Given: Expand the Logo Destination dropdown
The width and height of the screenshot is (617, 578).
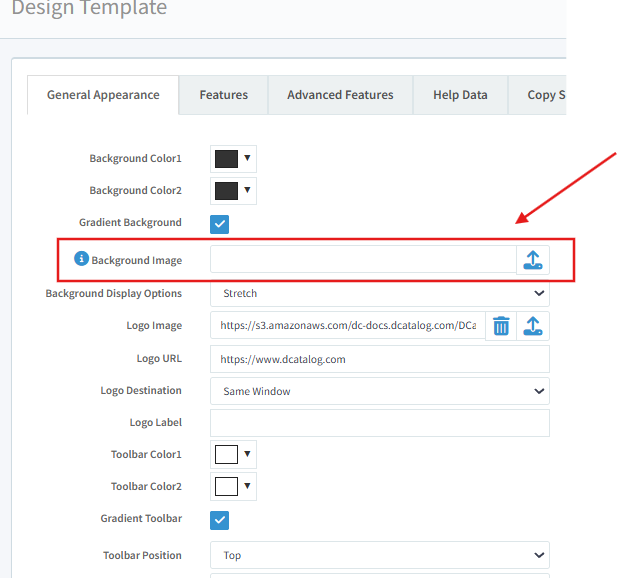Looking at the screenshot, I should (x=379, y=391).
